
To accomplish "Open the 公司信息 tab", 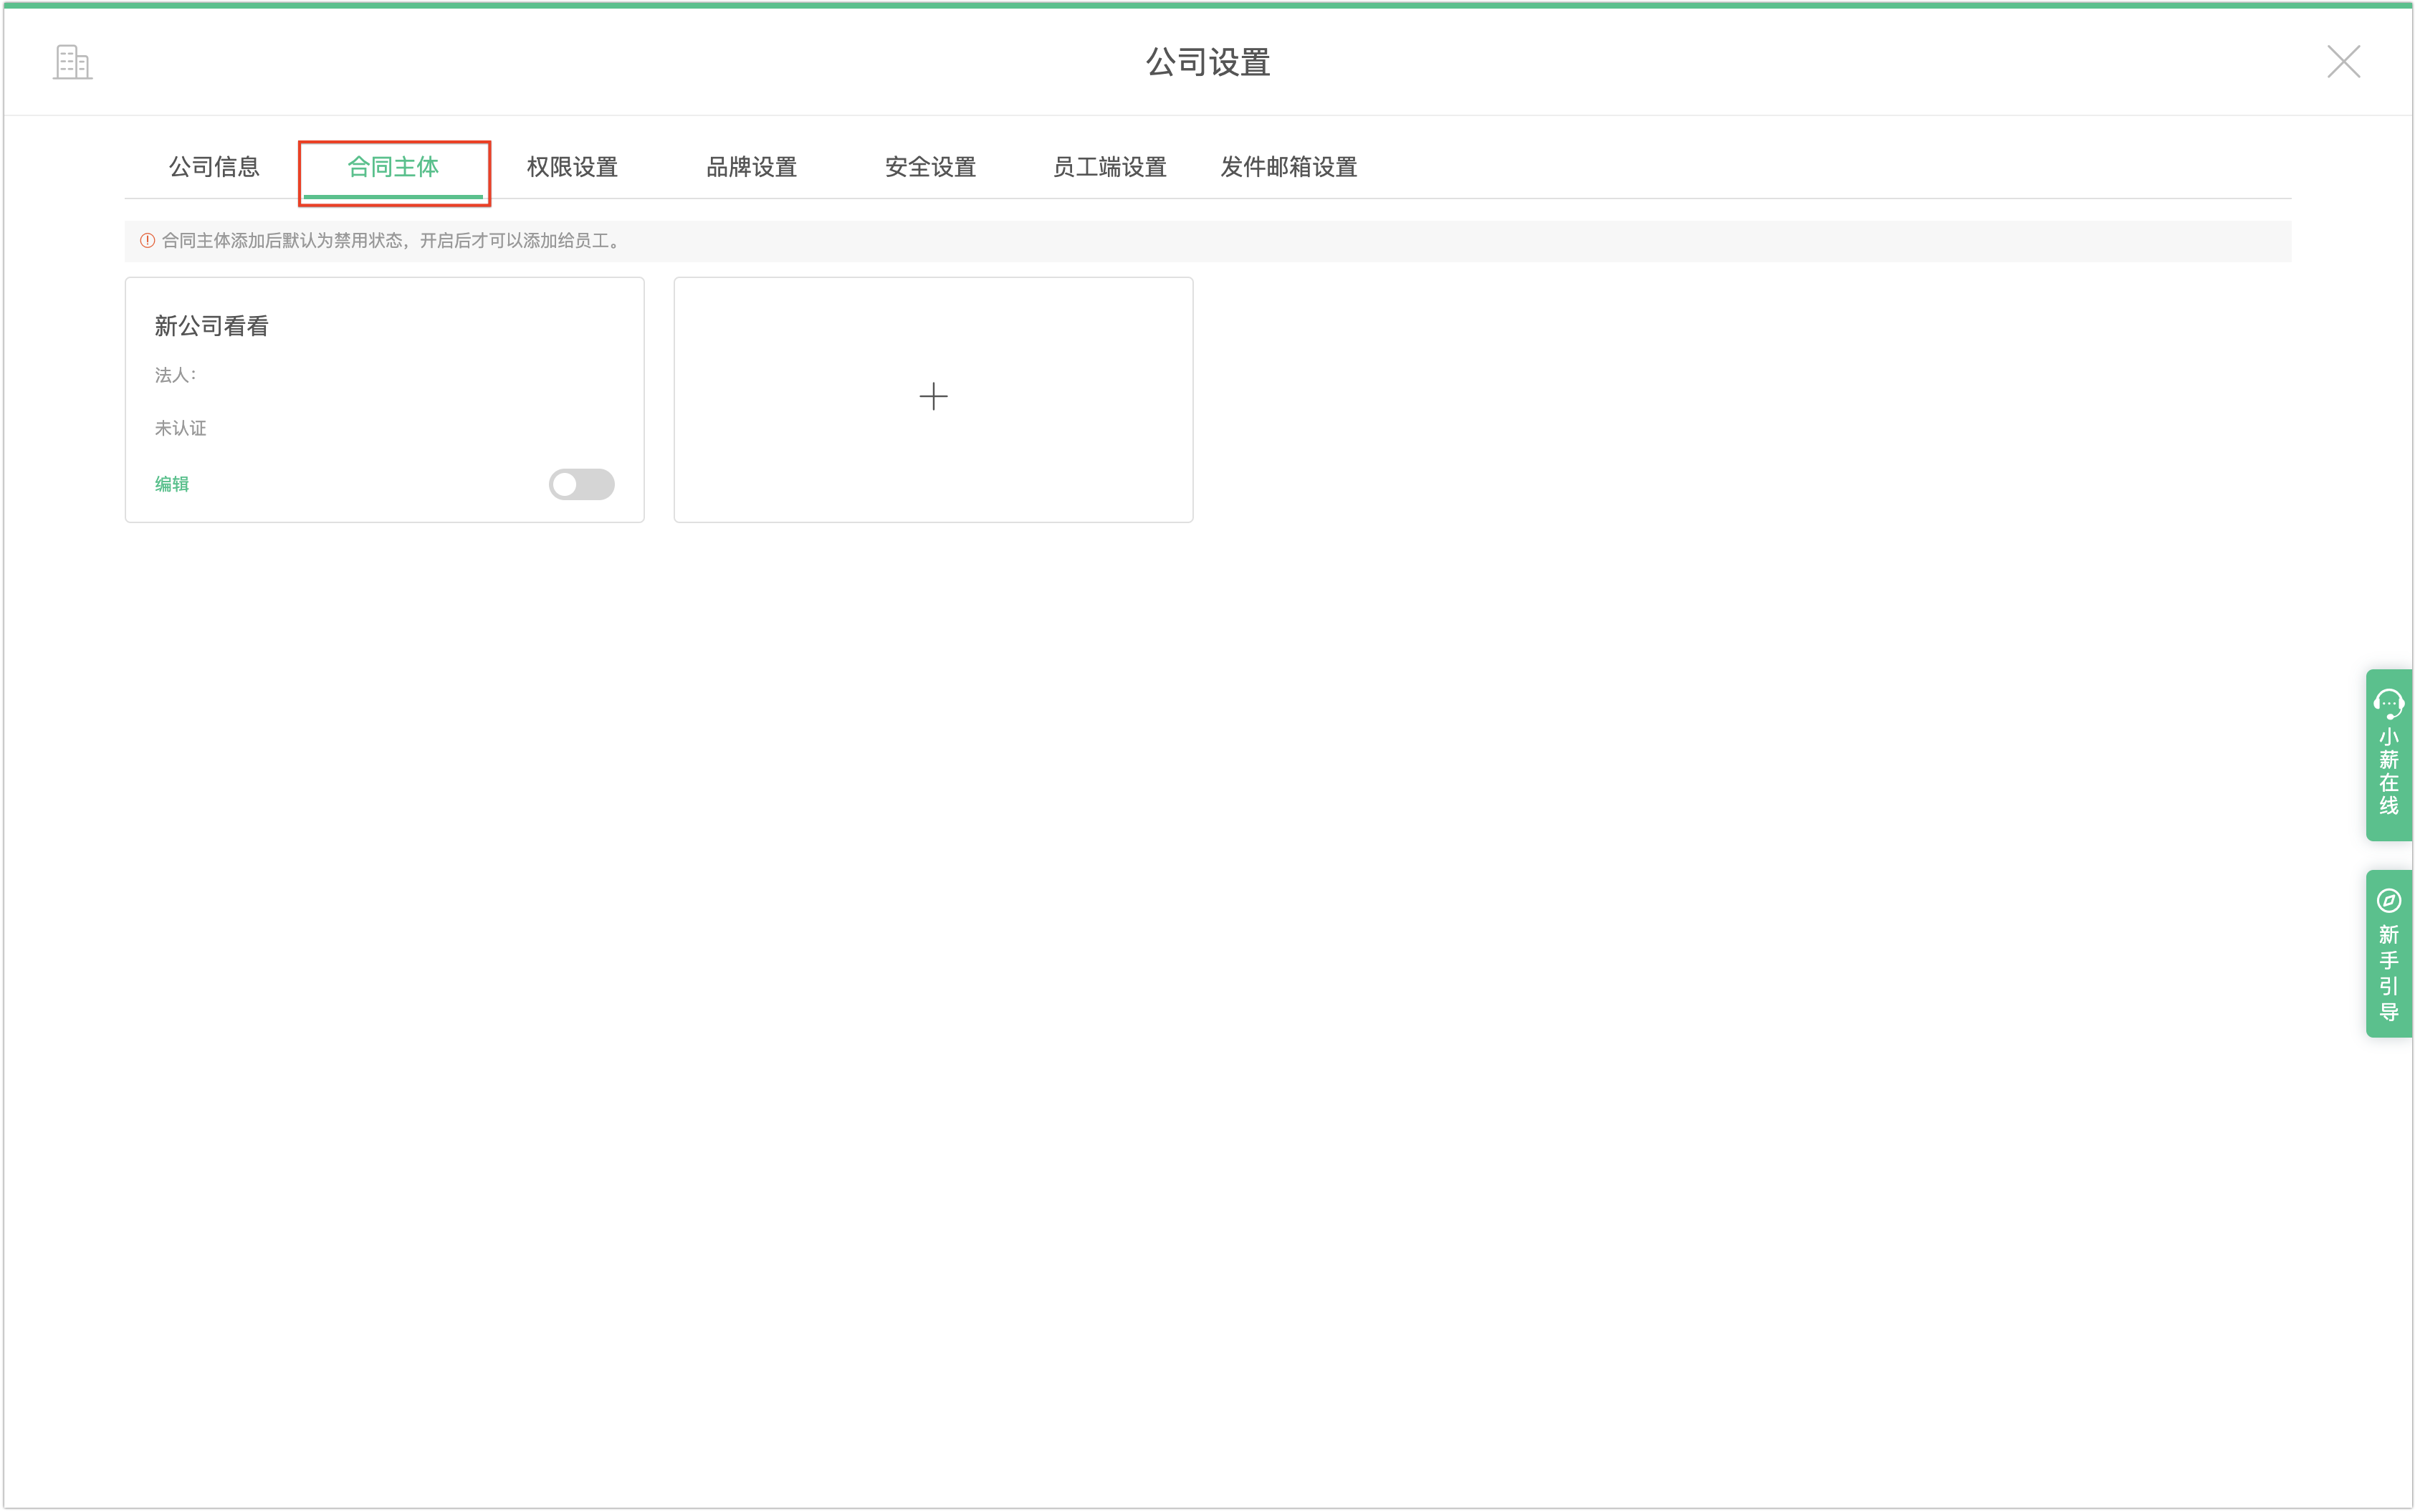I will (214, 167).
